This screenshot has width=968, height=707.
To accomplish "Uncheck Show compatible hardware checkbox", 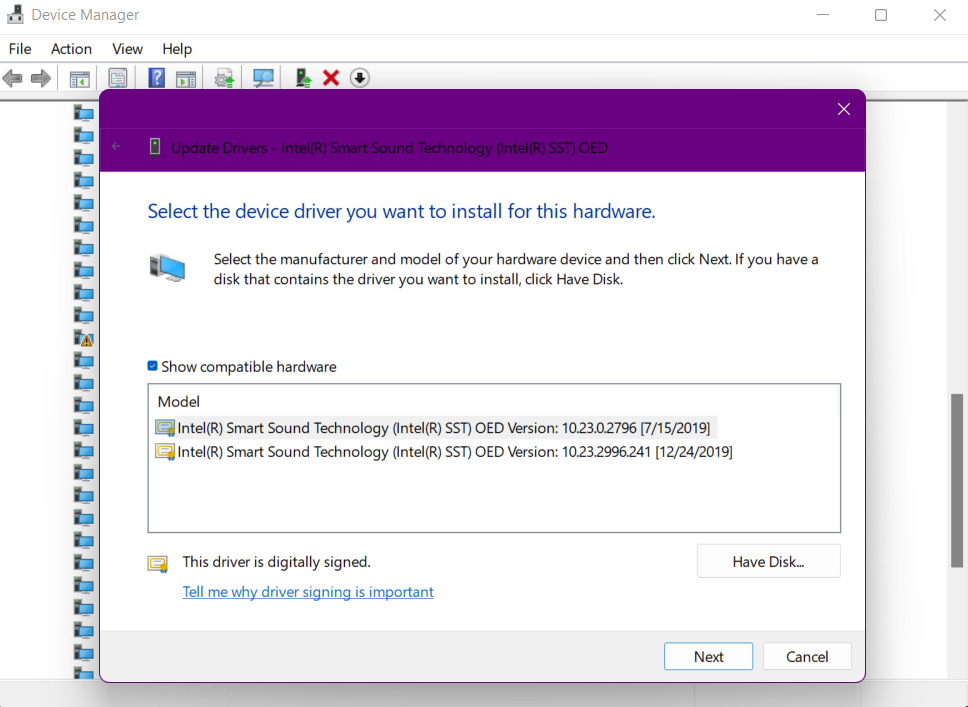I will 153,367.
